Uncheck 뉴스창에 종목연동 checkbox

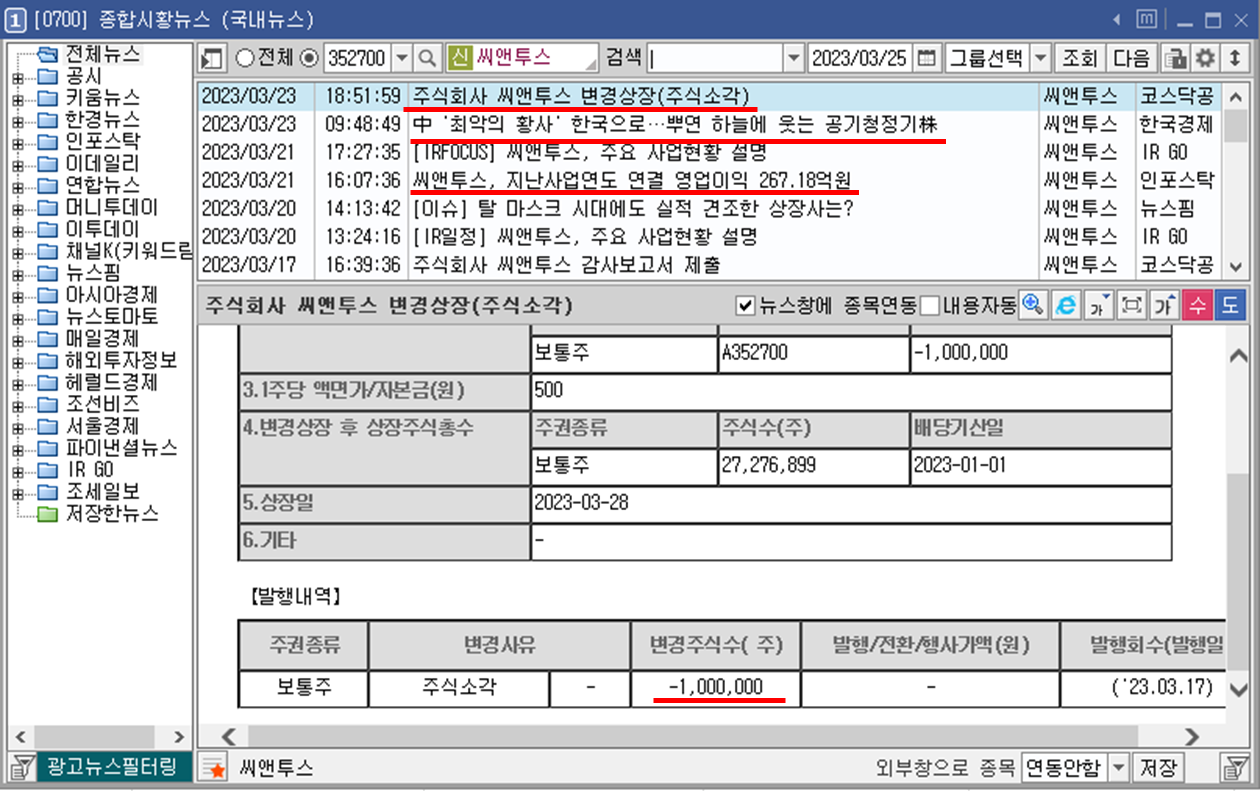pyautogui.click(x=744, y=305)
